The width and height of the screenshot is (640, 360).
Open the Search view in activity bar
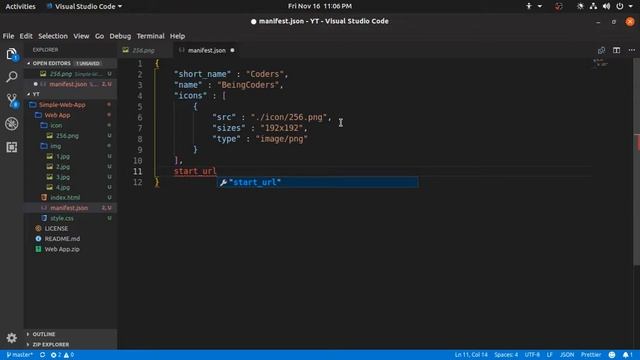pyautogui.click(x=11, y=76)
